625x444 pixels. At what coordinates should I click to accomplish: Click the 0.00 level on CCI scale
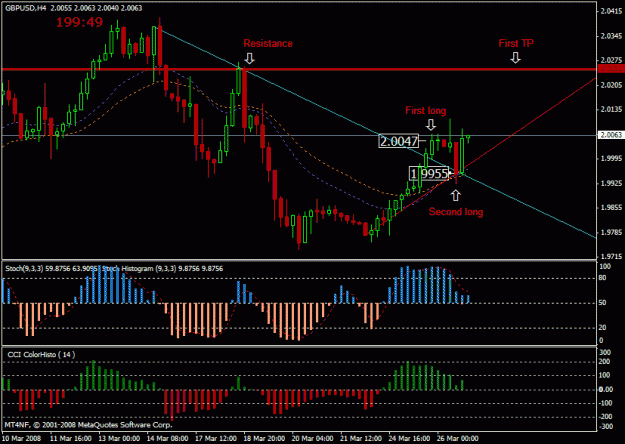coord(606,389)
